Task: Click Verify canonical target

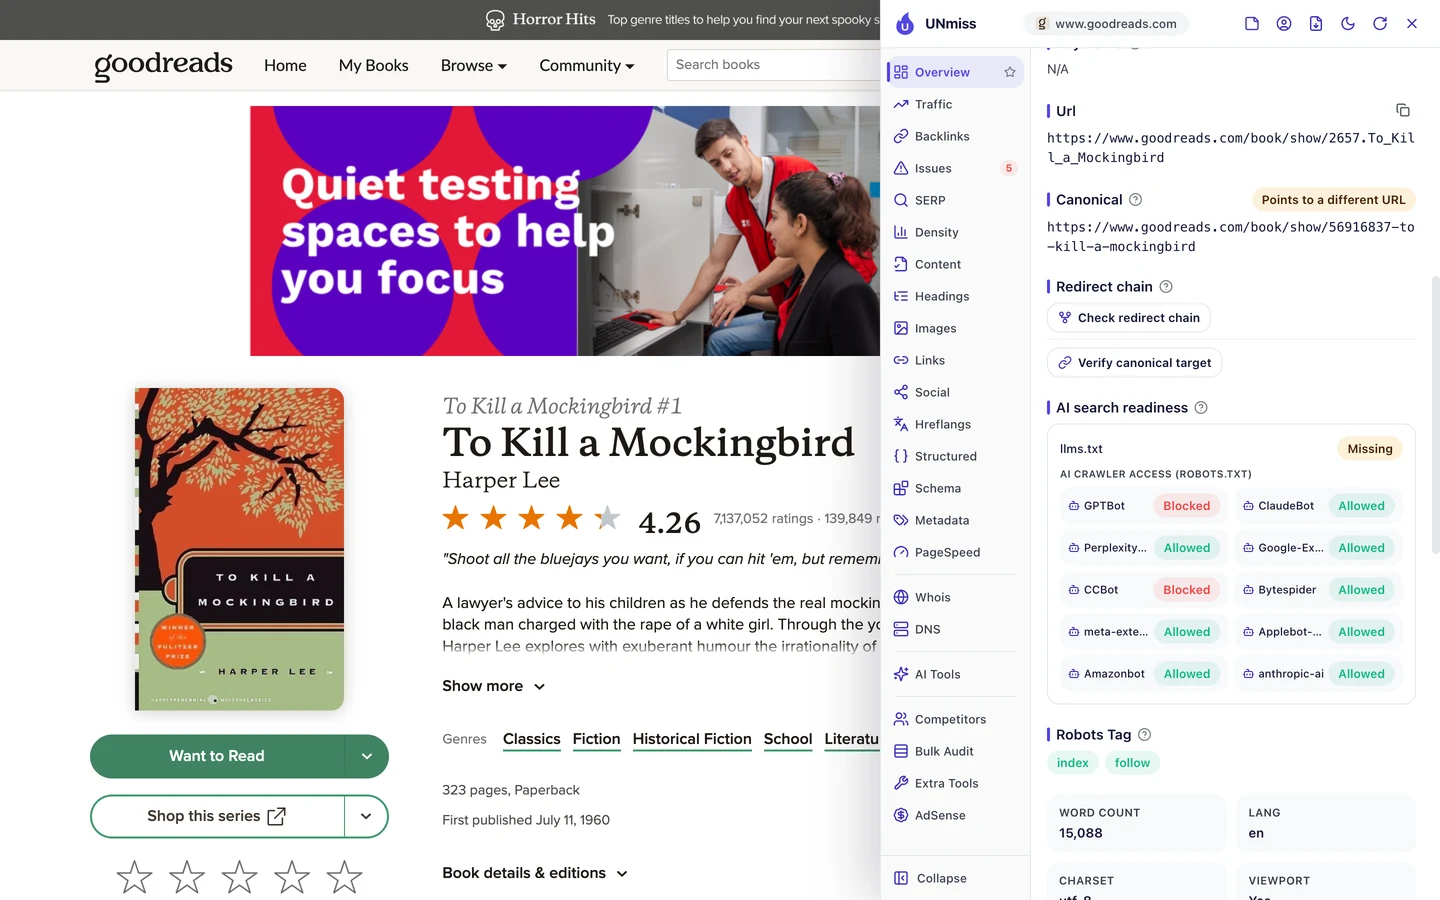Action: point(1135,363)
